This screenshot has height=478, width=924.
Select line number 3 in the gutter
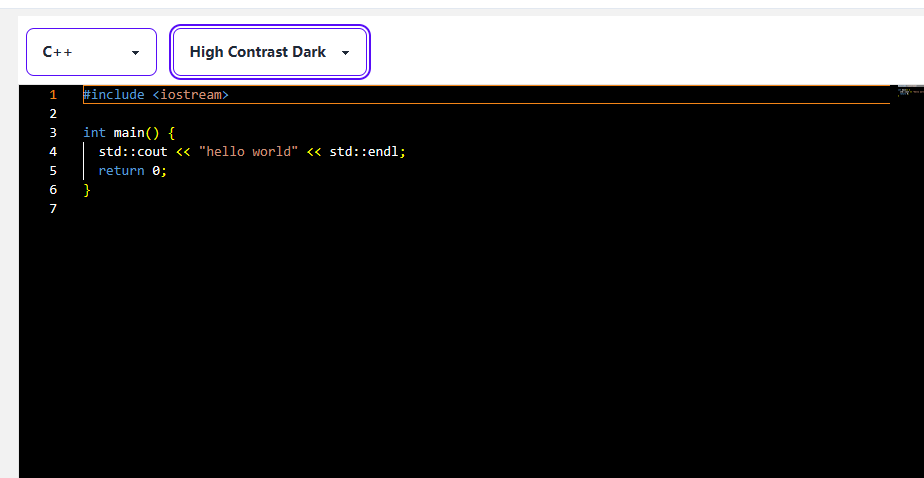tap(53, 133)
